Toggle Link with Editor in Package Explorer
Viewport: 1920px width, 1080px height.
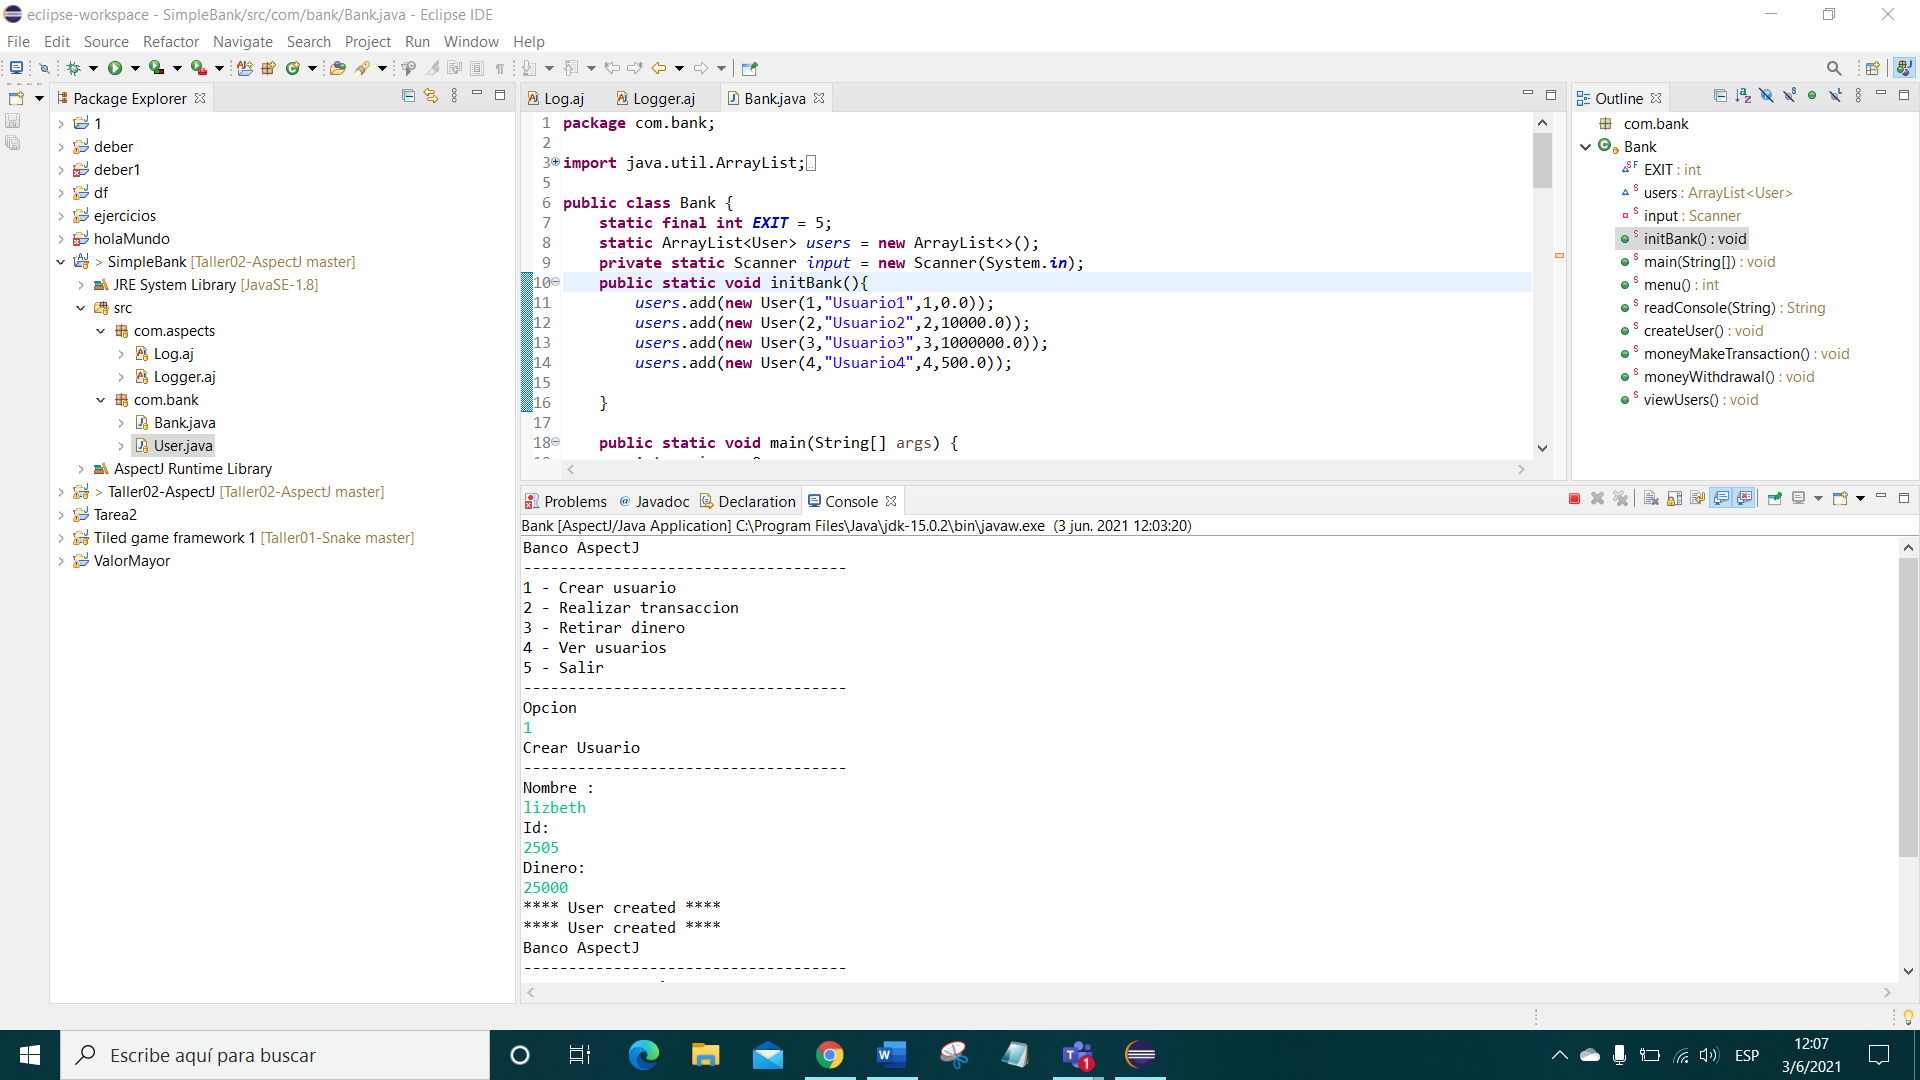pyautogui.click(x=431, y=96)
